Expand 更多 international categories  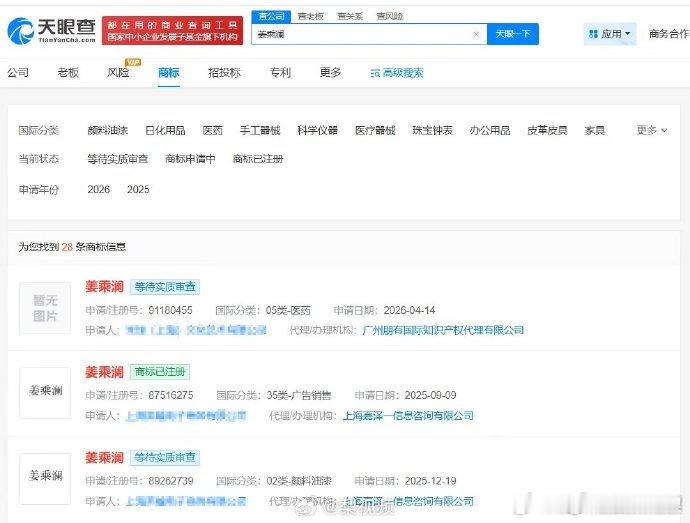652,130
